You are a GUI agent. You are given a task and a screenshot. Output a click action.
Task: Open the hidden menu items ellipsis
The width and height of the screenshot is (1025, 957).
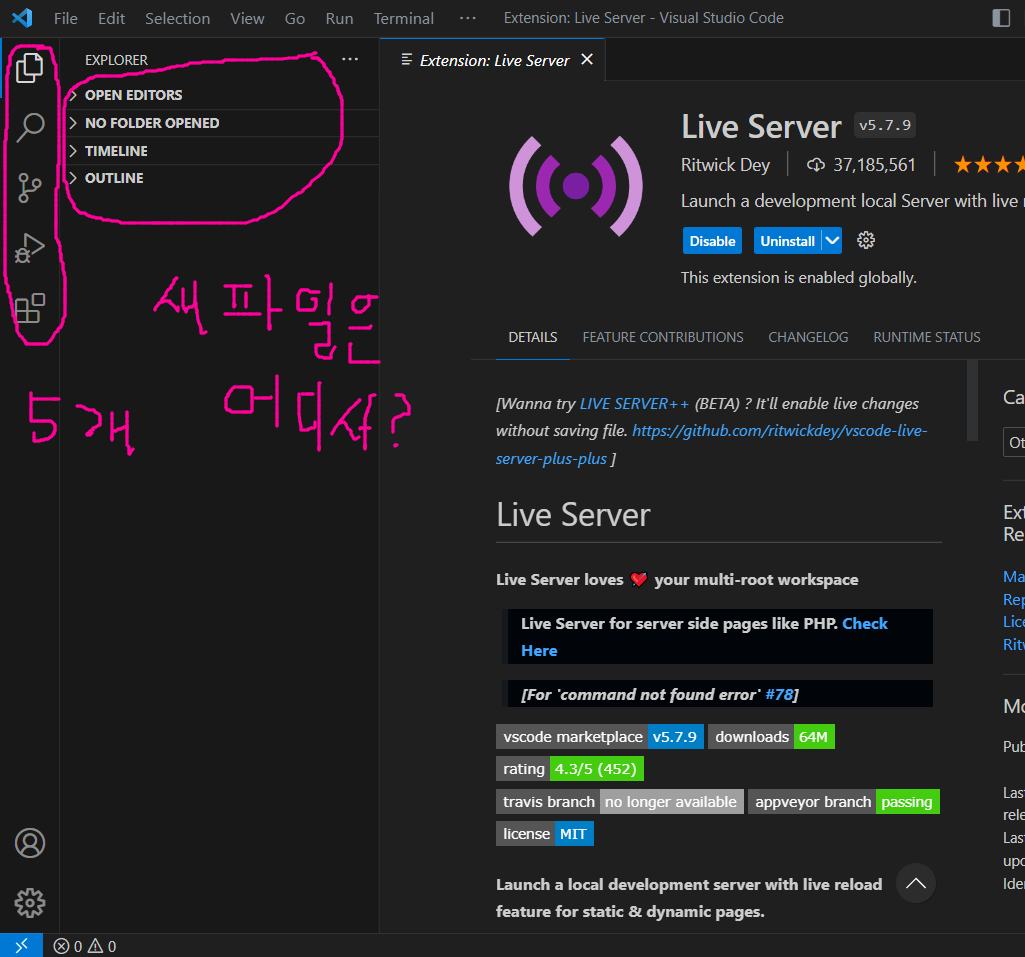pos(468,18)
